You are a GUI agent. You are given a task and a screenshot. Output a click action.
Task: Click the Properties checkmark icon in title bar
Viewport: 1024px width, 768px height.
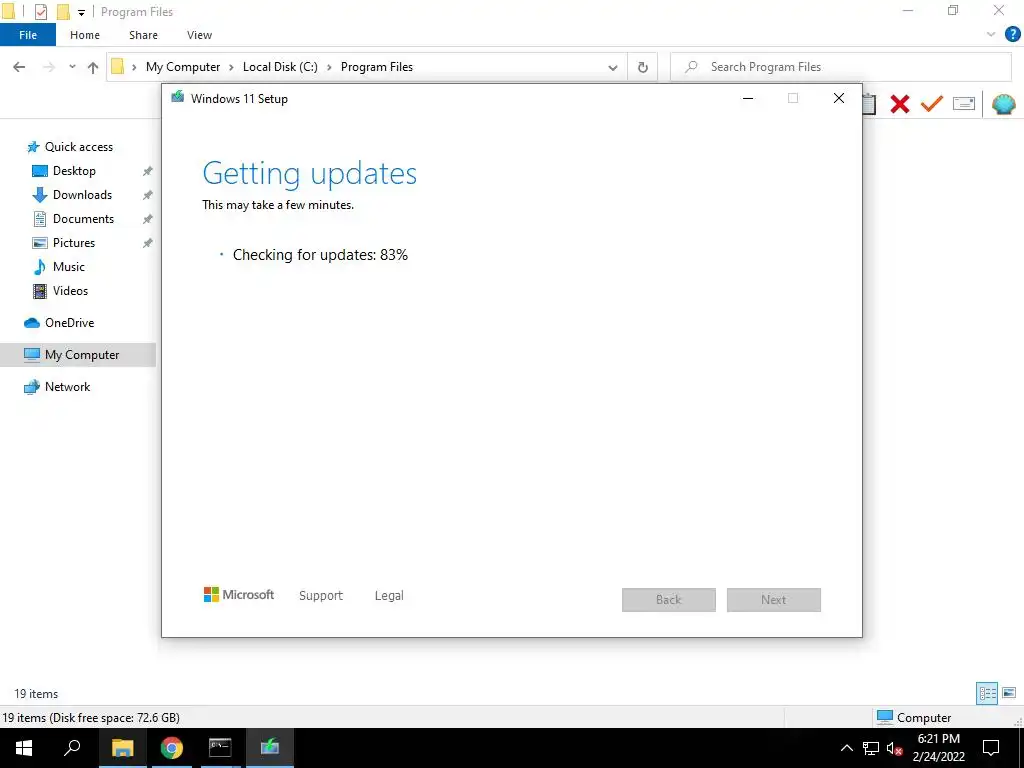pyautogui.click(x=41, y=12)
